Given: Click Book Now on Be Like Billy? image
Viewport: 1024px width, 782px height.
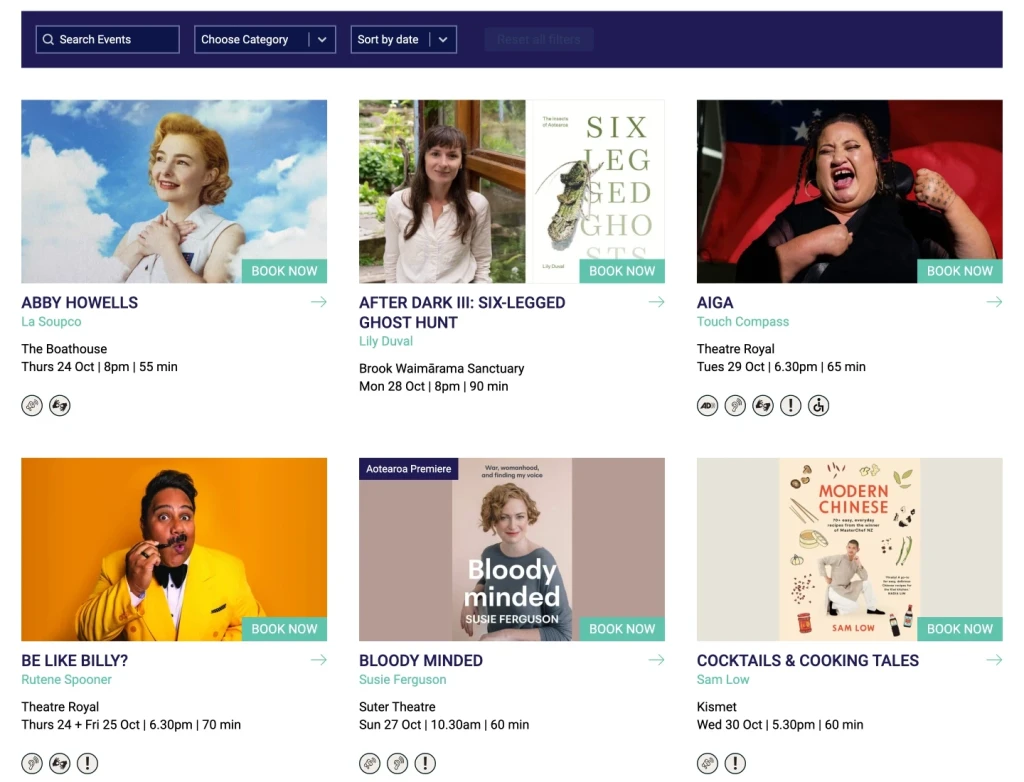Looking at the screenshot, I should [x=284, y=629].
